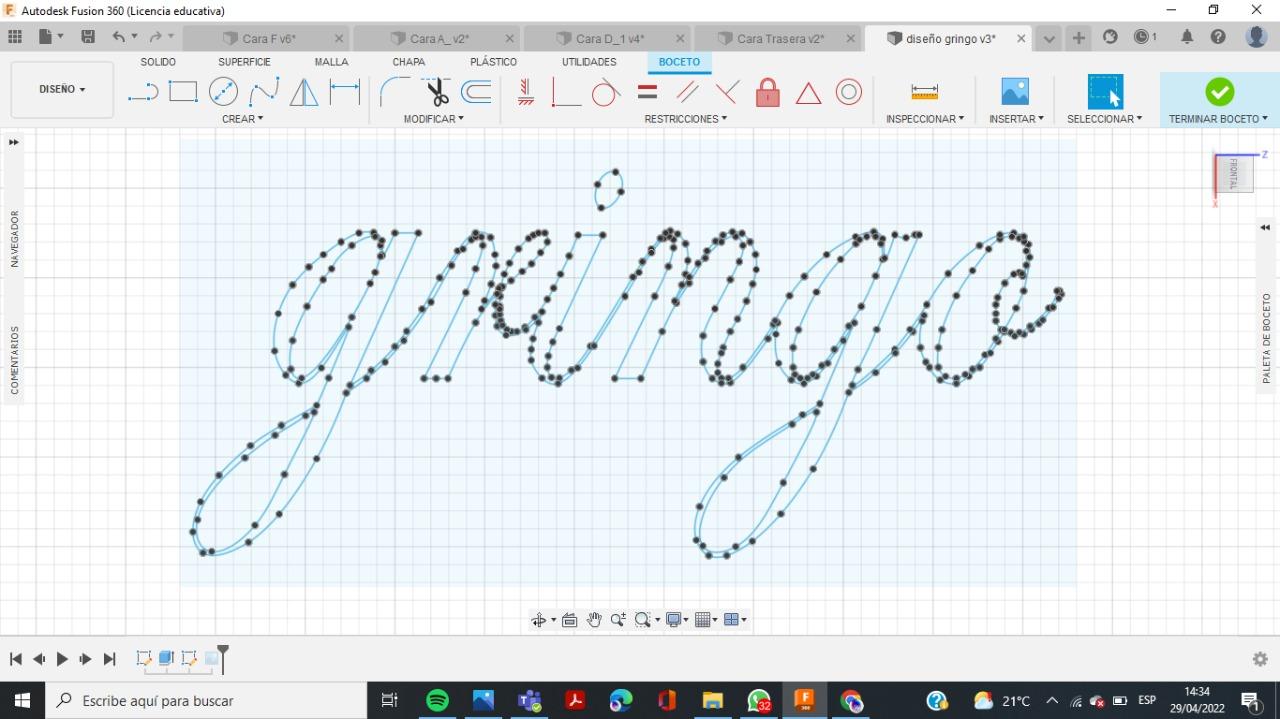Select the Line sketch tool
This screenshot has height=719, width=1280.
click(x=143, y=93)
